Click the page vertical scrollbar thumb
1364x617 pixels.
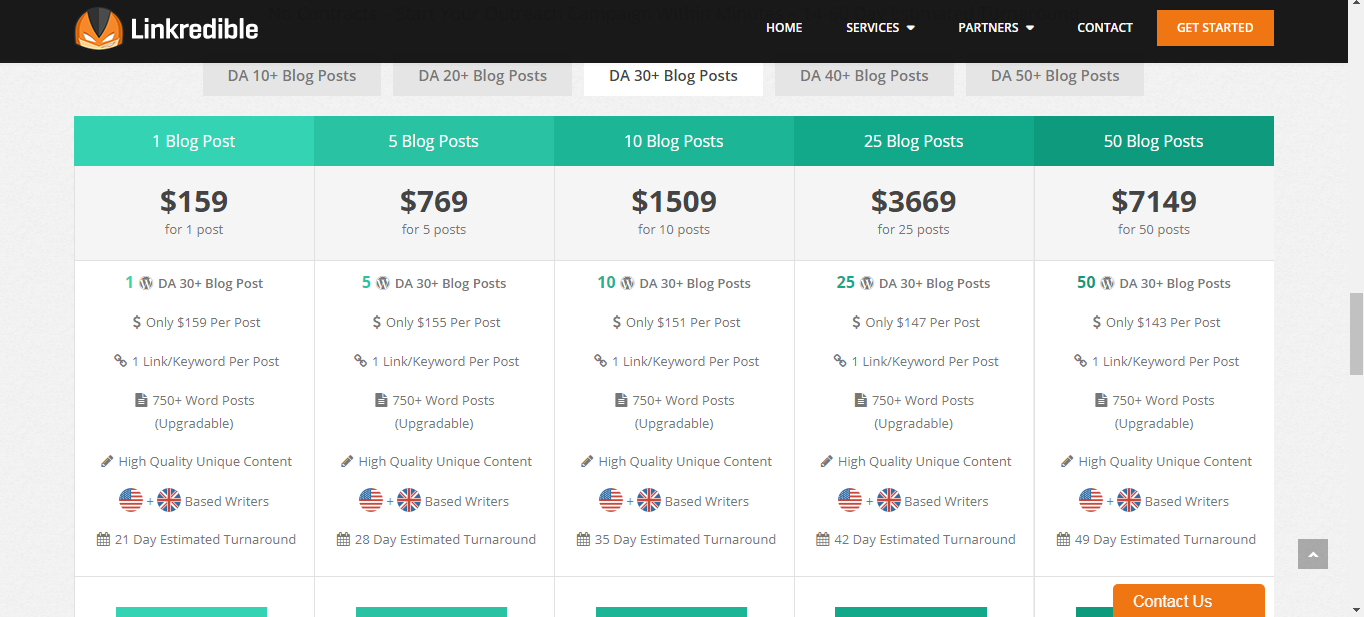point(1356,334)
